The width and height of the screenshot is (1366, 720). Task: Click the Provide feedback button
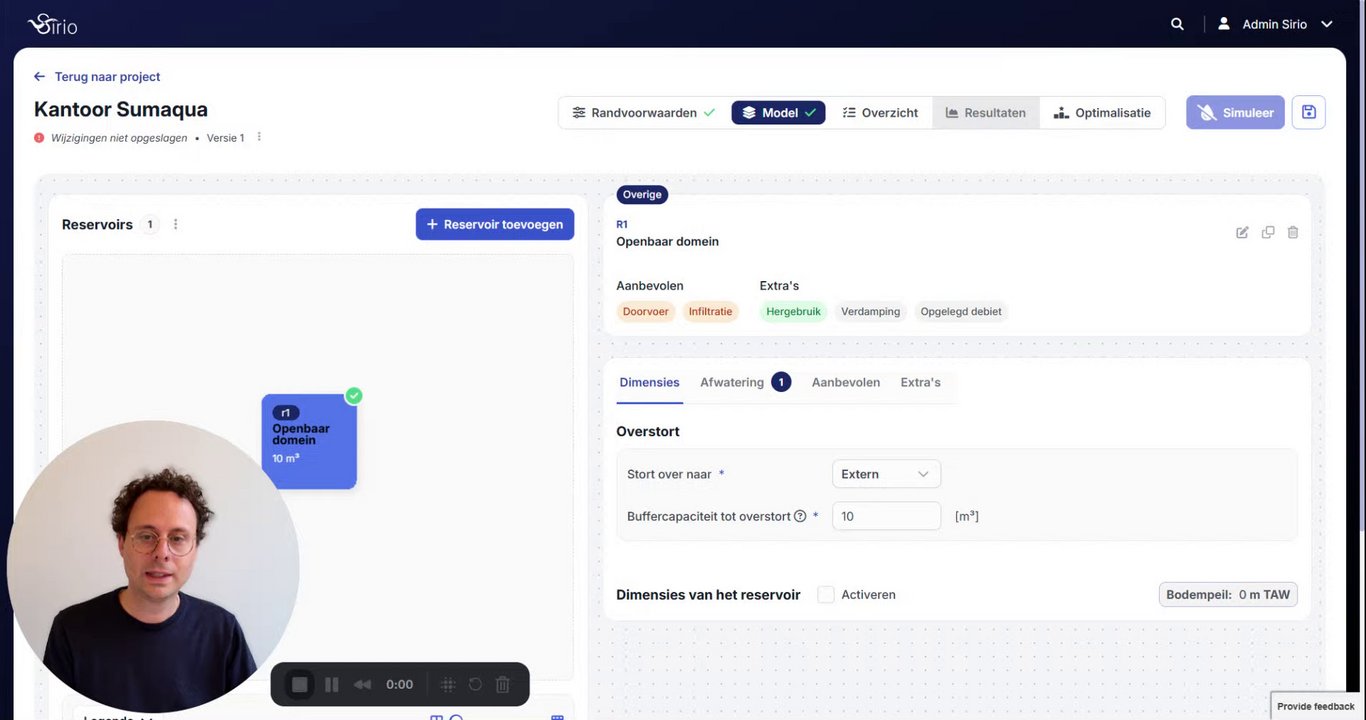pyautogui.click(x=1316, y=706)
